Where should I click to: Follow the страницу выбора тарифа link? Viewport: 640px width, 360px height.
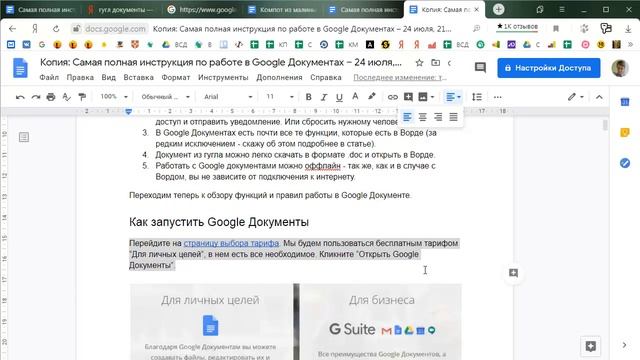pyautogui.click(x=231, y=243)
